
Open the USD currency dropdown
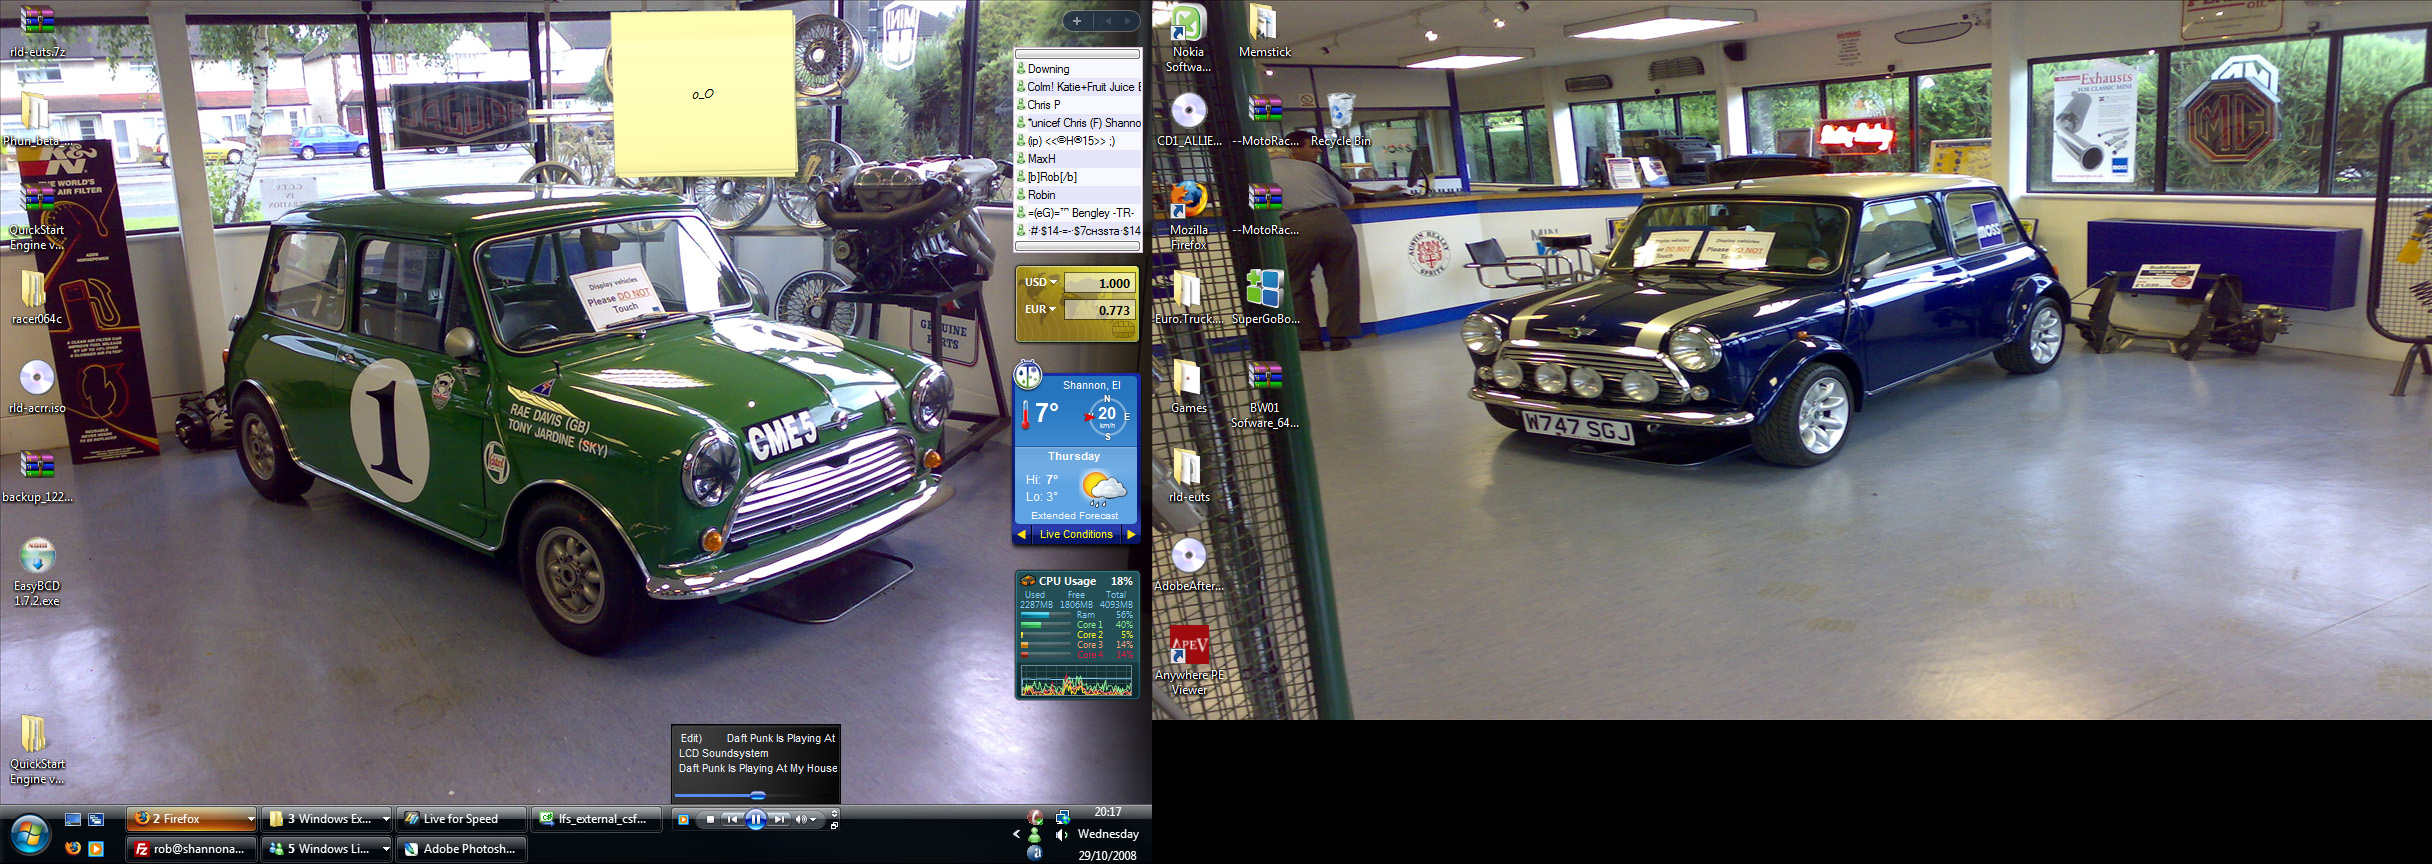tap(1040, 282)
